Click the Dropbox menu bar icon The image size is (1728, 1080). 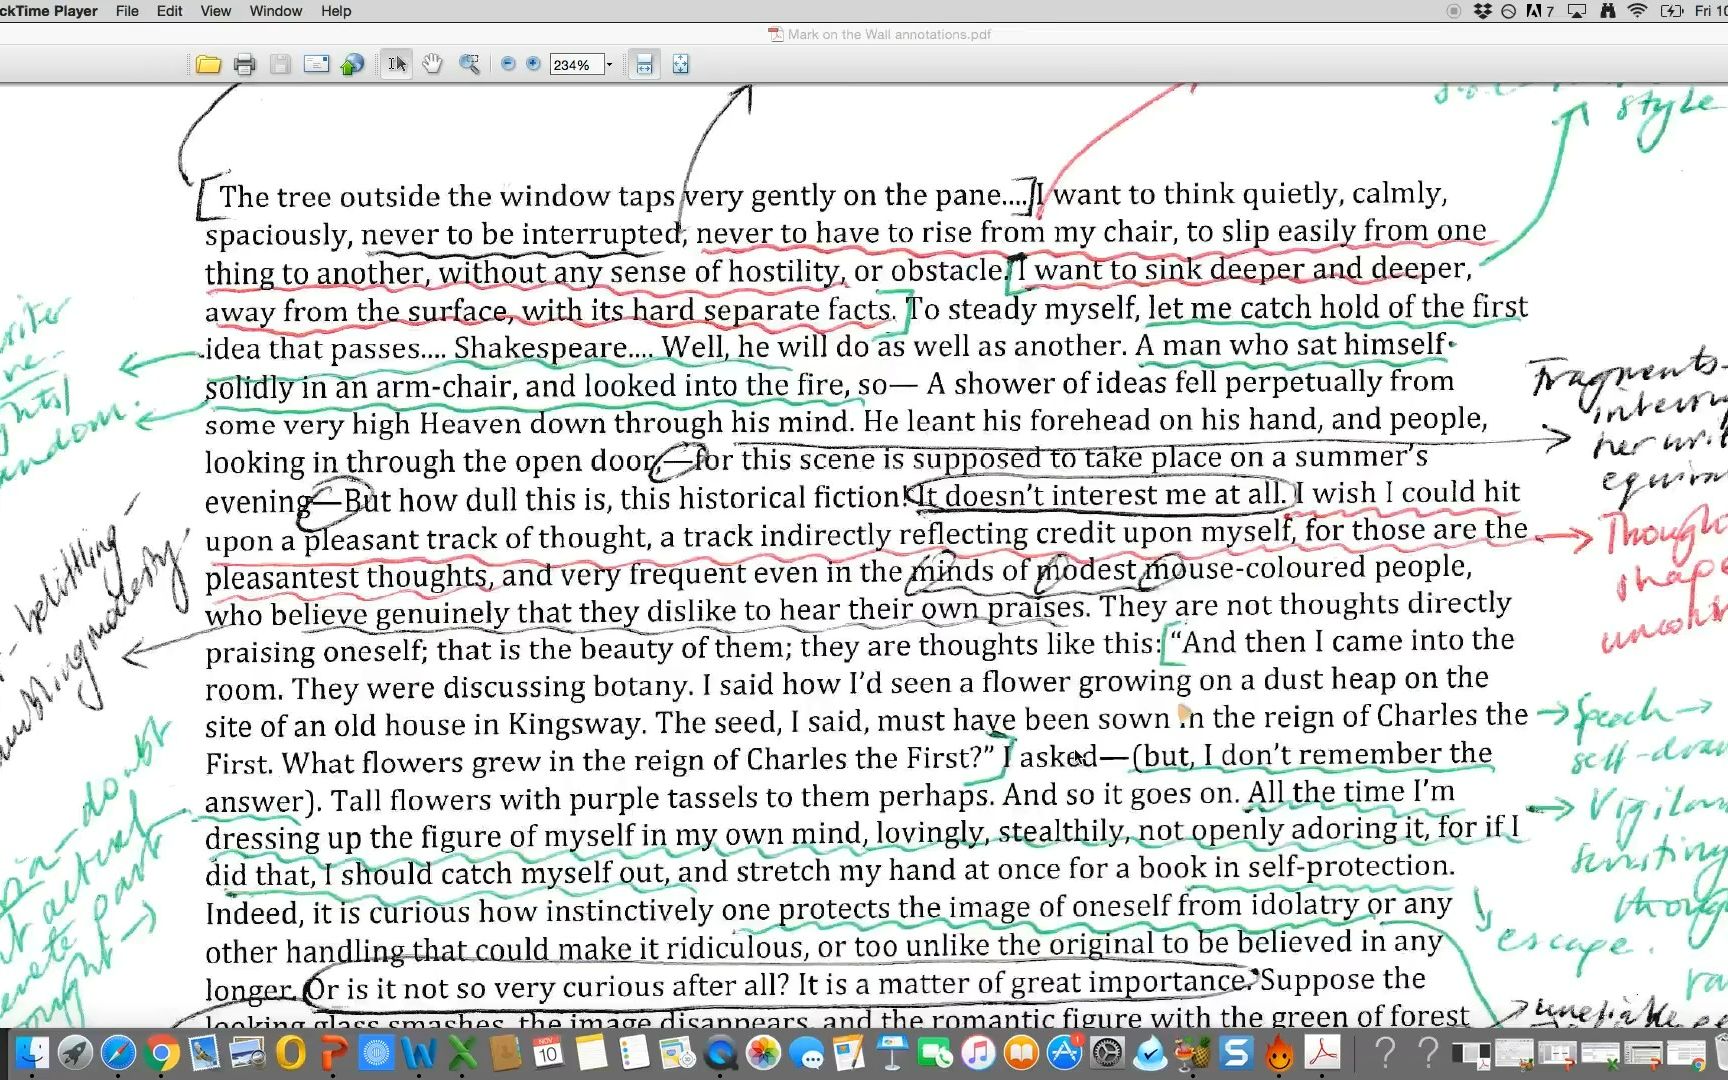coord(1483,11)
